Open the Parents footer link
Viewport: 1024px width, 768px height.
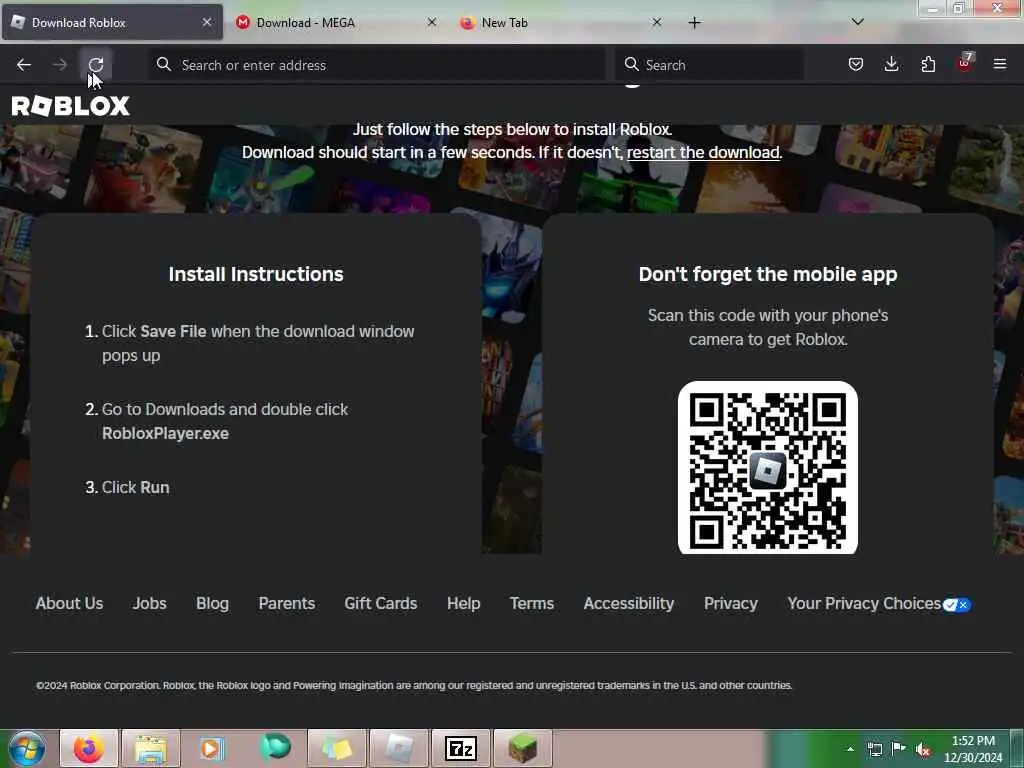click(287, 603)
